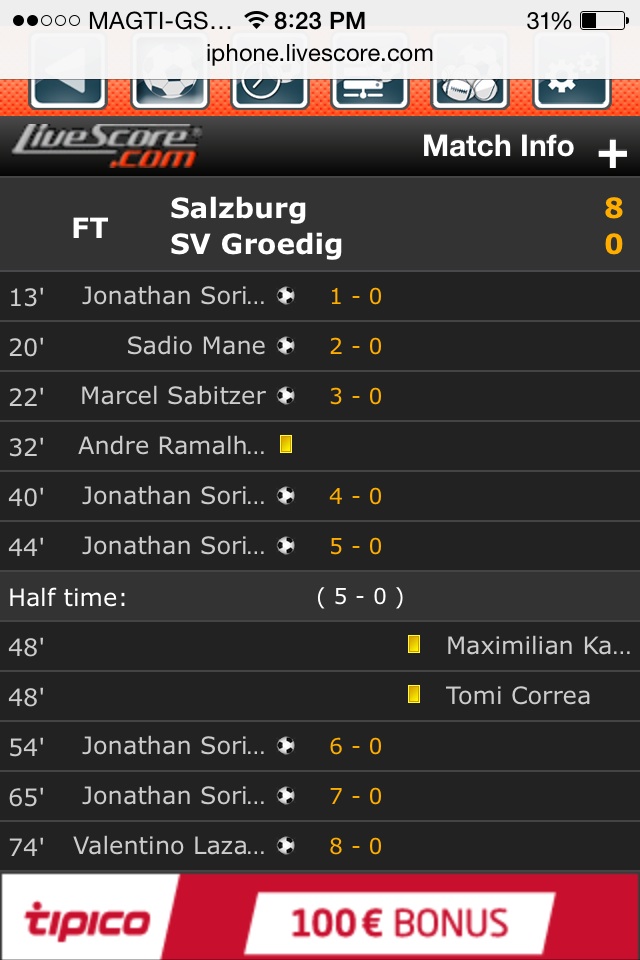Tap the goal ball icon at 13'
Screen dimensions: 640x960
coord(286,296)
